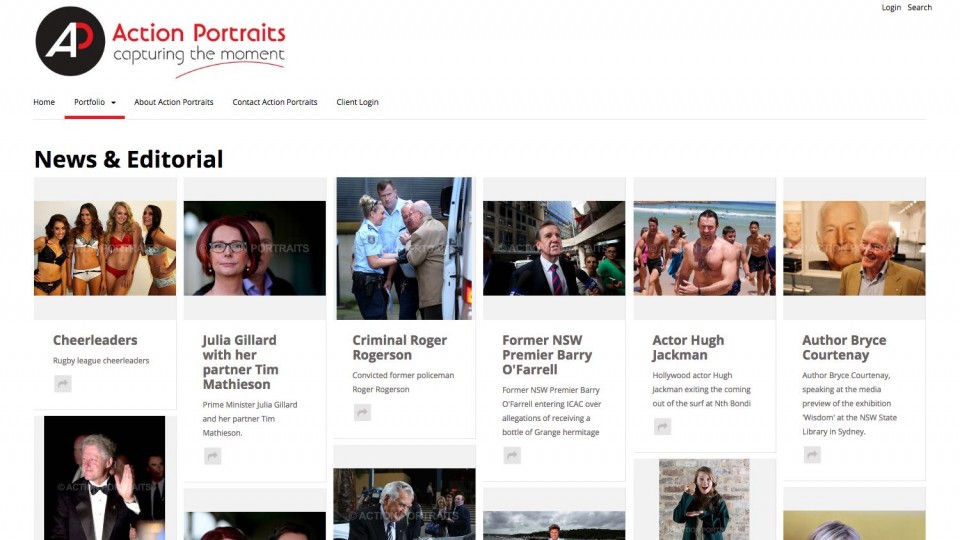Open Hugh Jackman beach photo thumbnail

pos(705,249)
